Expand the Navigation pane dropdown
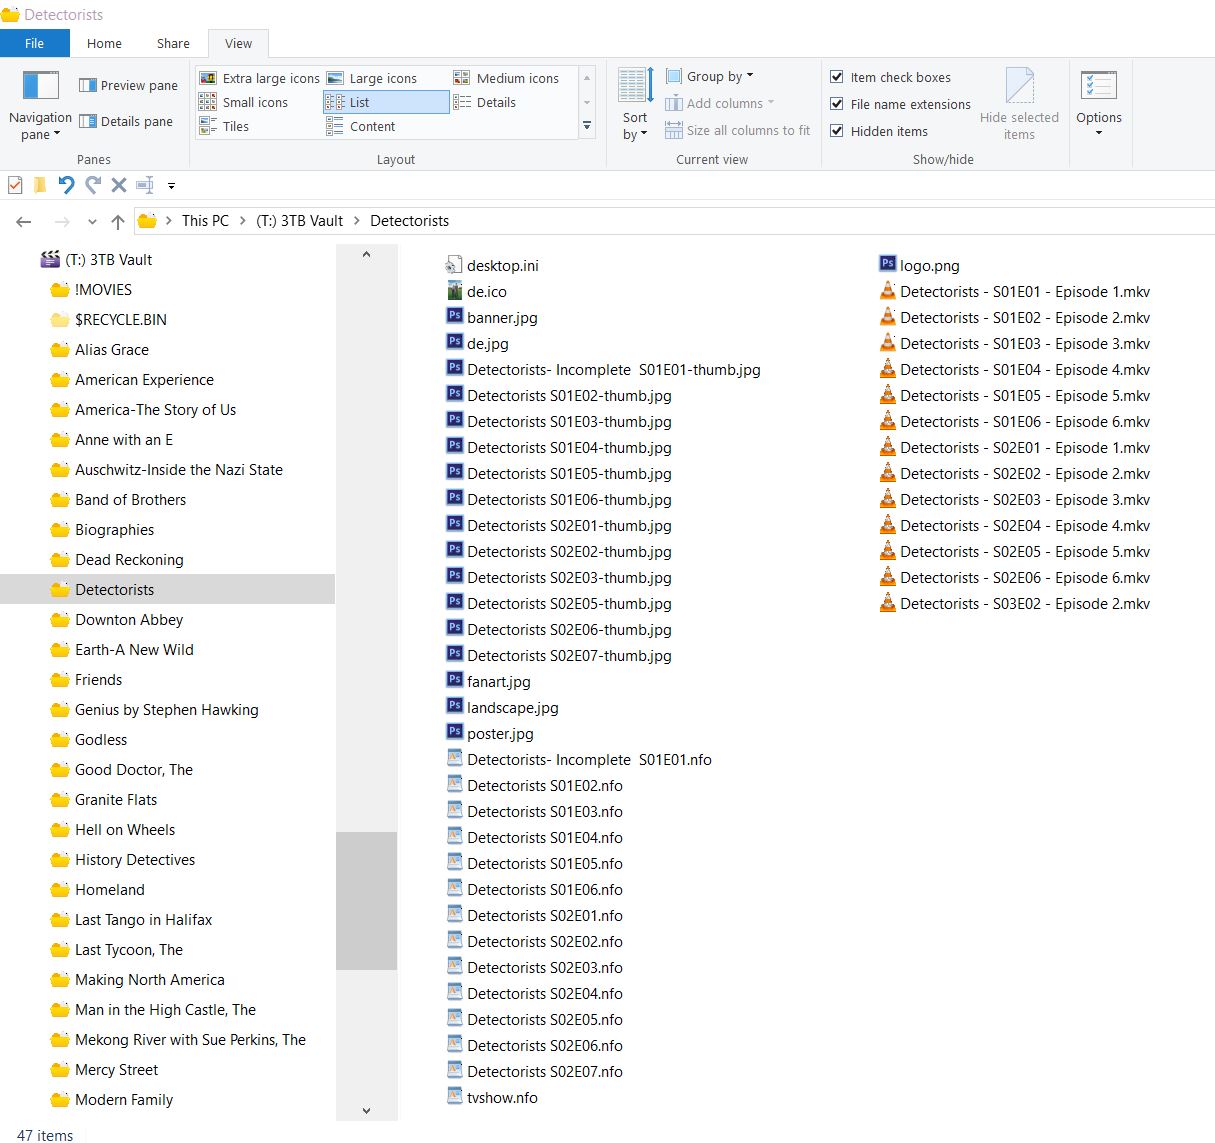 pyautogui.click(x=39, y=103)
